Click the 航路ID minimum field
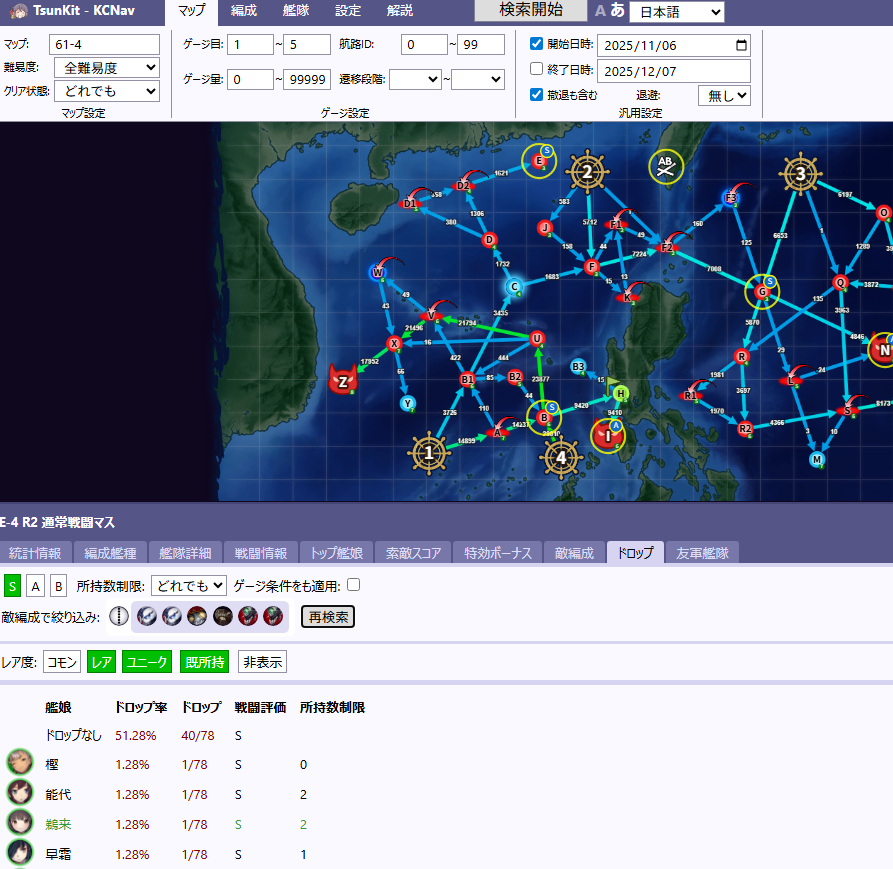 424,44
